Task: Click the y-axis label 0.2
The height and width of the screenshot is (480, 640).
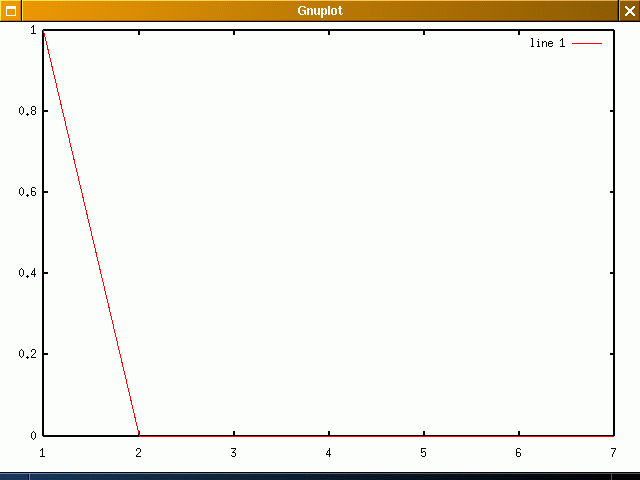Action: click(28, 354)
